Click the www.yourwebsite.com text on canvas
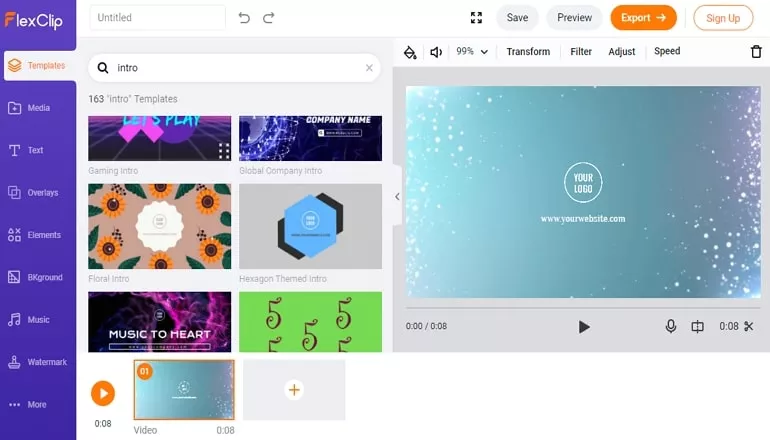 coord(583,219)
